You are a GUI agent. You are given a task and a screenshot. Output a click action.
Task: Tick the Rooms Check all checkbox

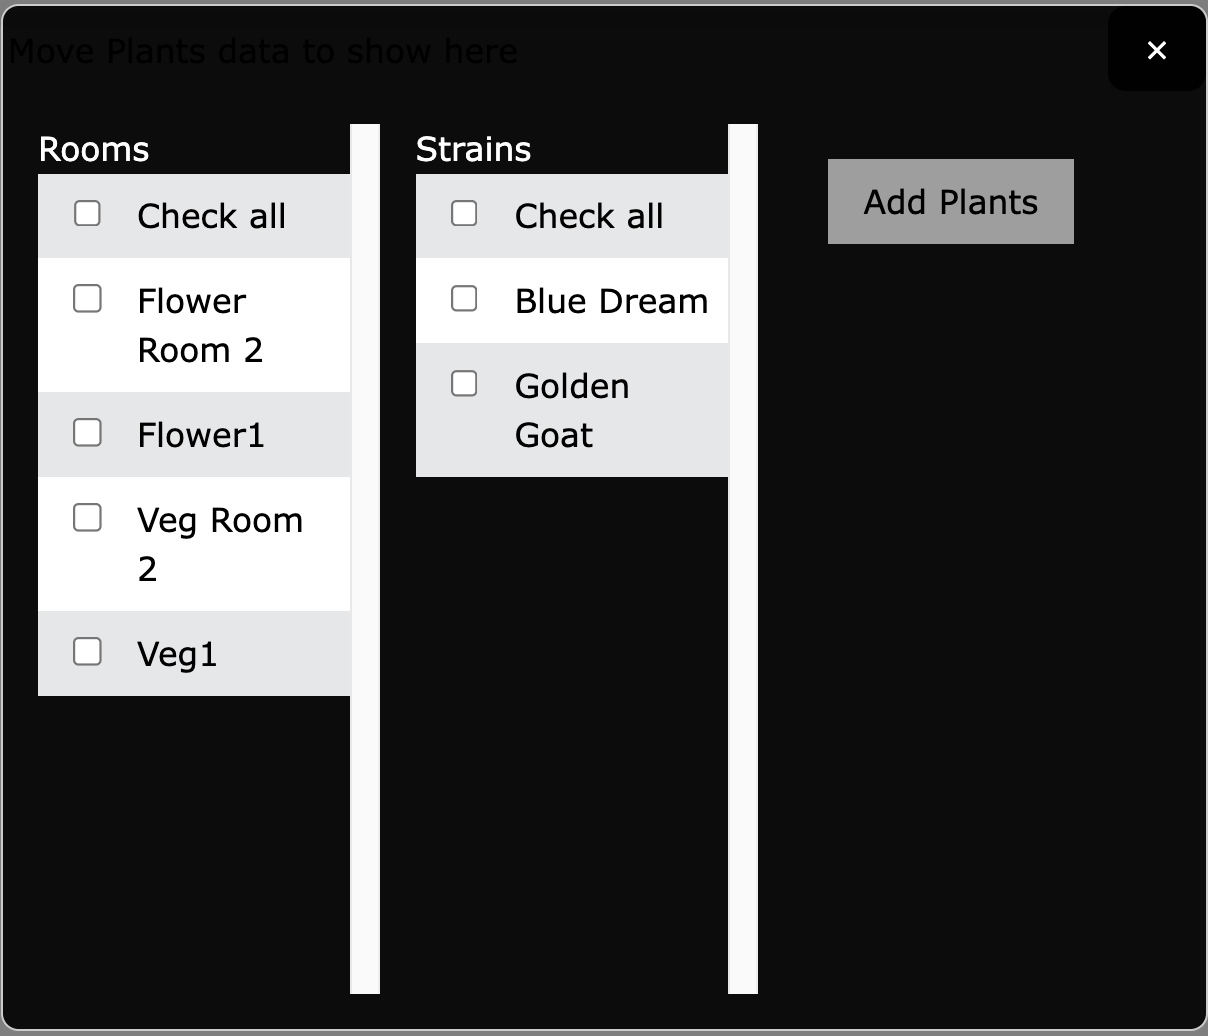click(88, 213)
